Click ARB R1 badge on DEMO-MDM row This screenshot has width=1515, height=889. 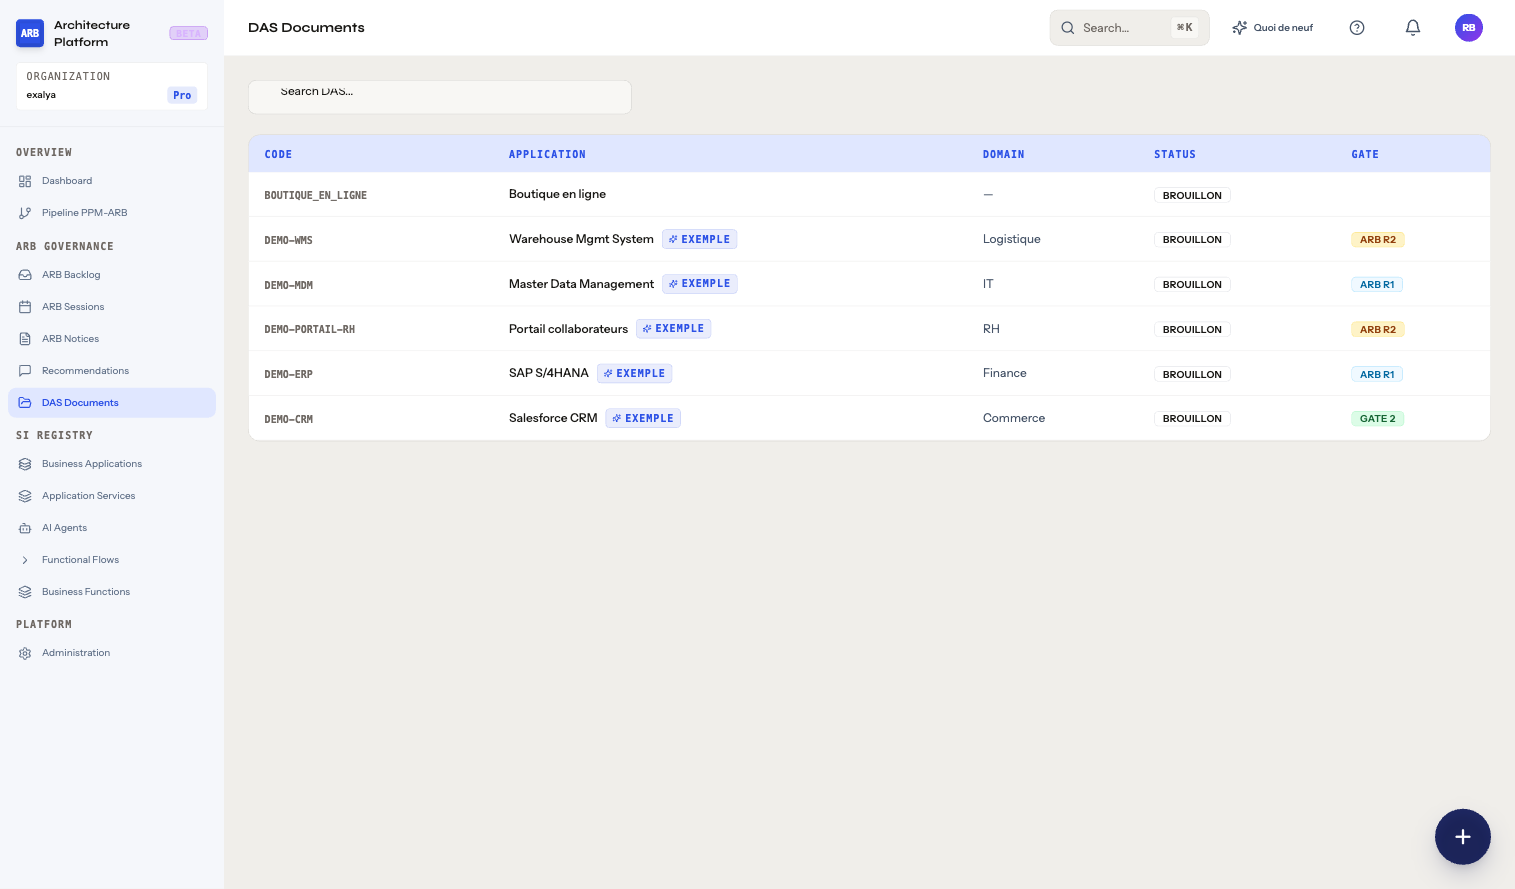coord(1377,285)
